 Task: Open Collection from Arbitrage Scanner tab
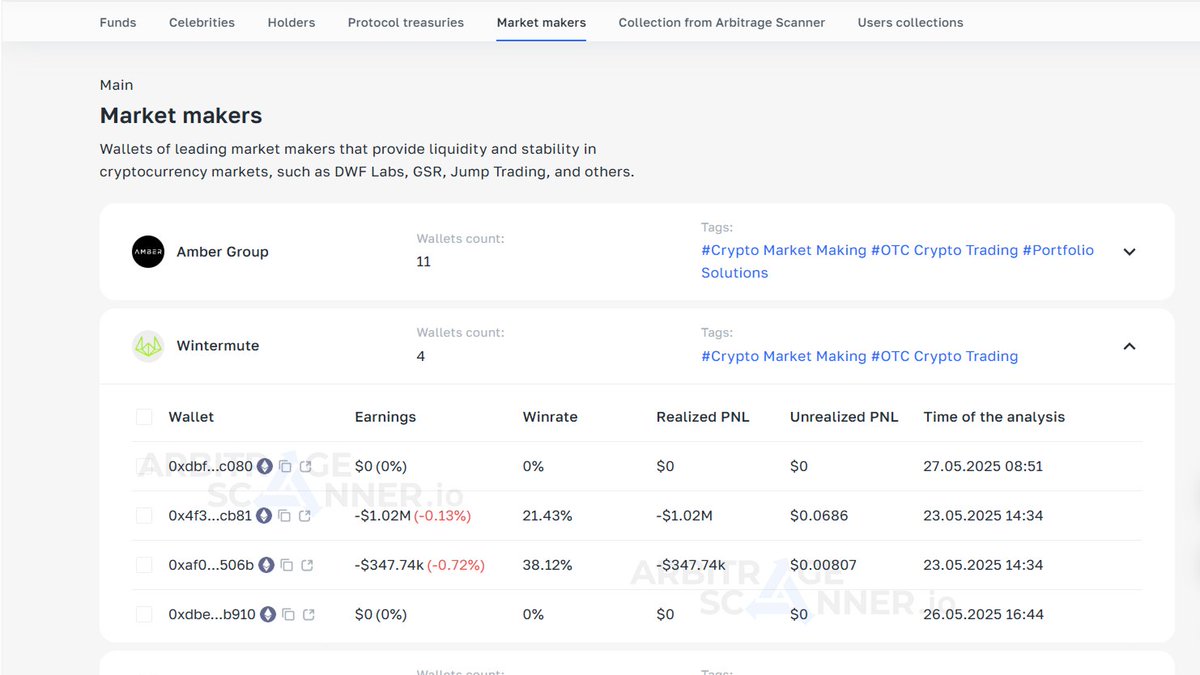pos(722,22)
